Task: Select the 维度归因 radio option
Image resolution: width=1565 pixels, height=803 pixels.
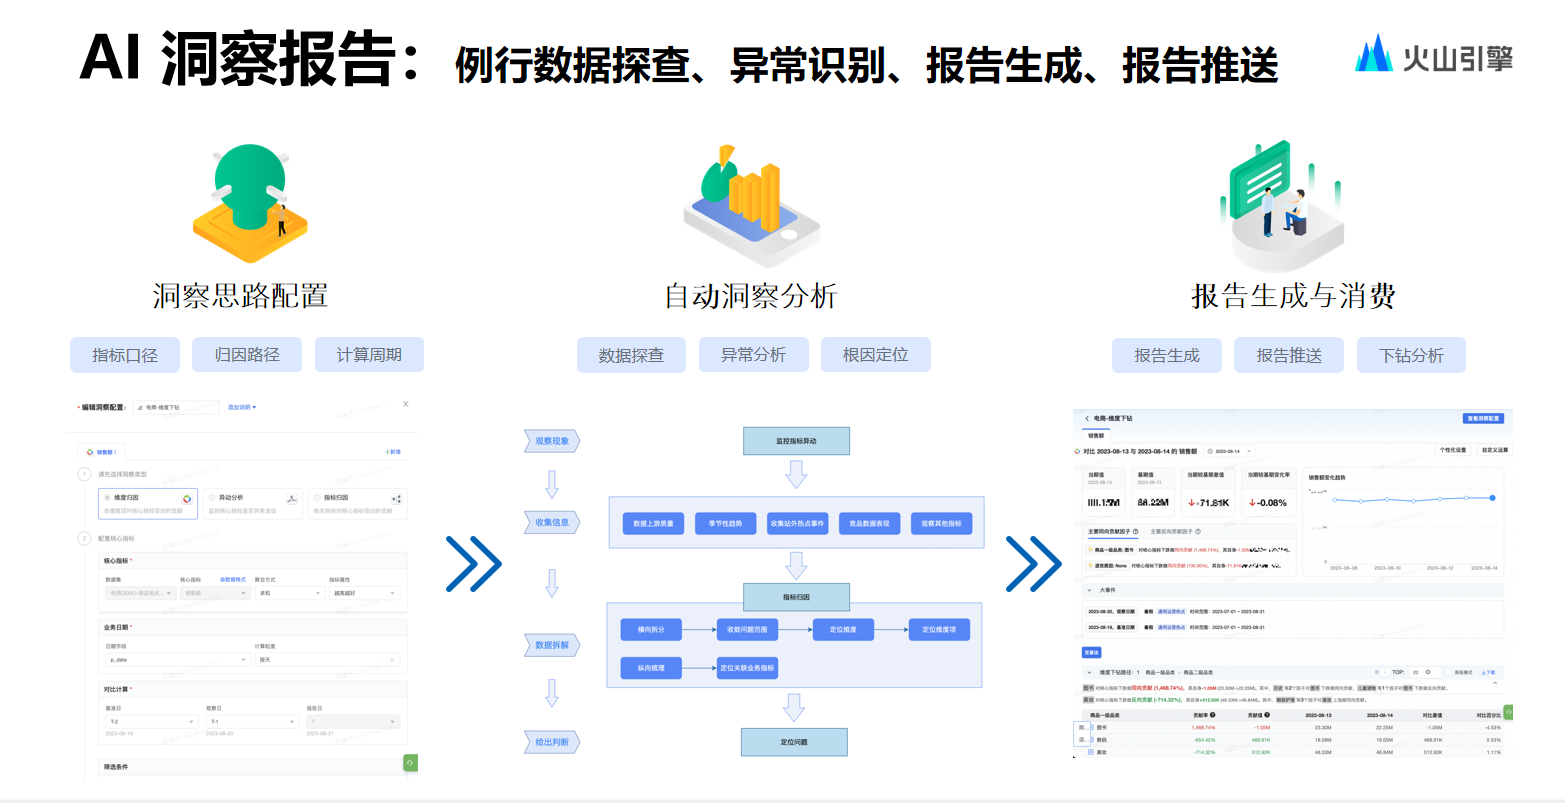Action: pos(107,498)
